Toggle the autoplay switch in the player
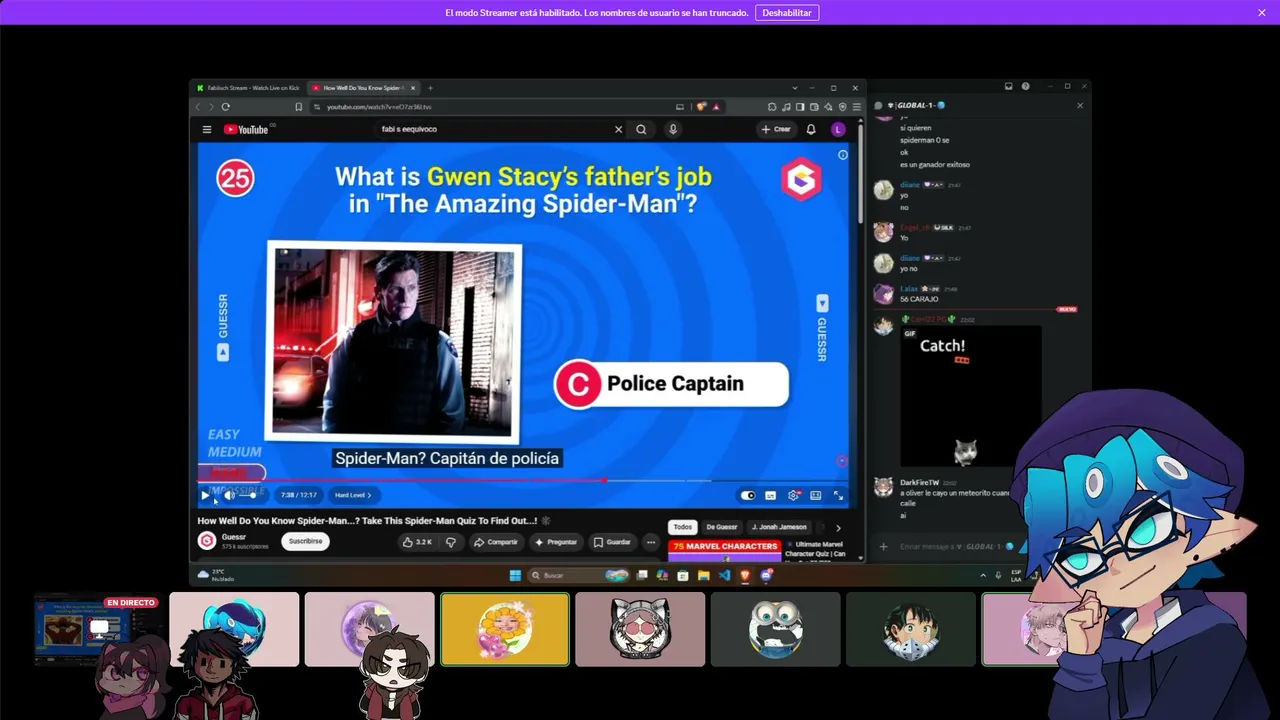1280x720 pixels. pyautogui.click(x=748, y=495)
